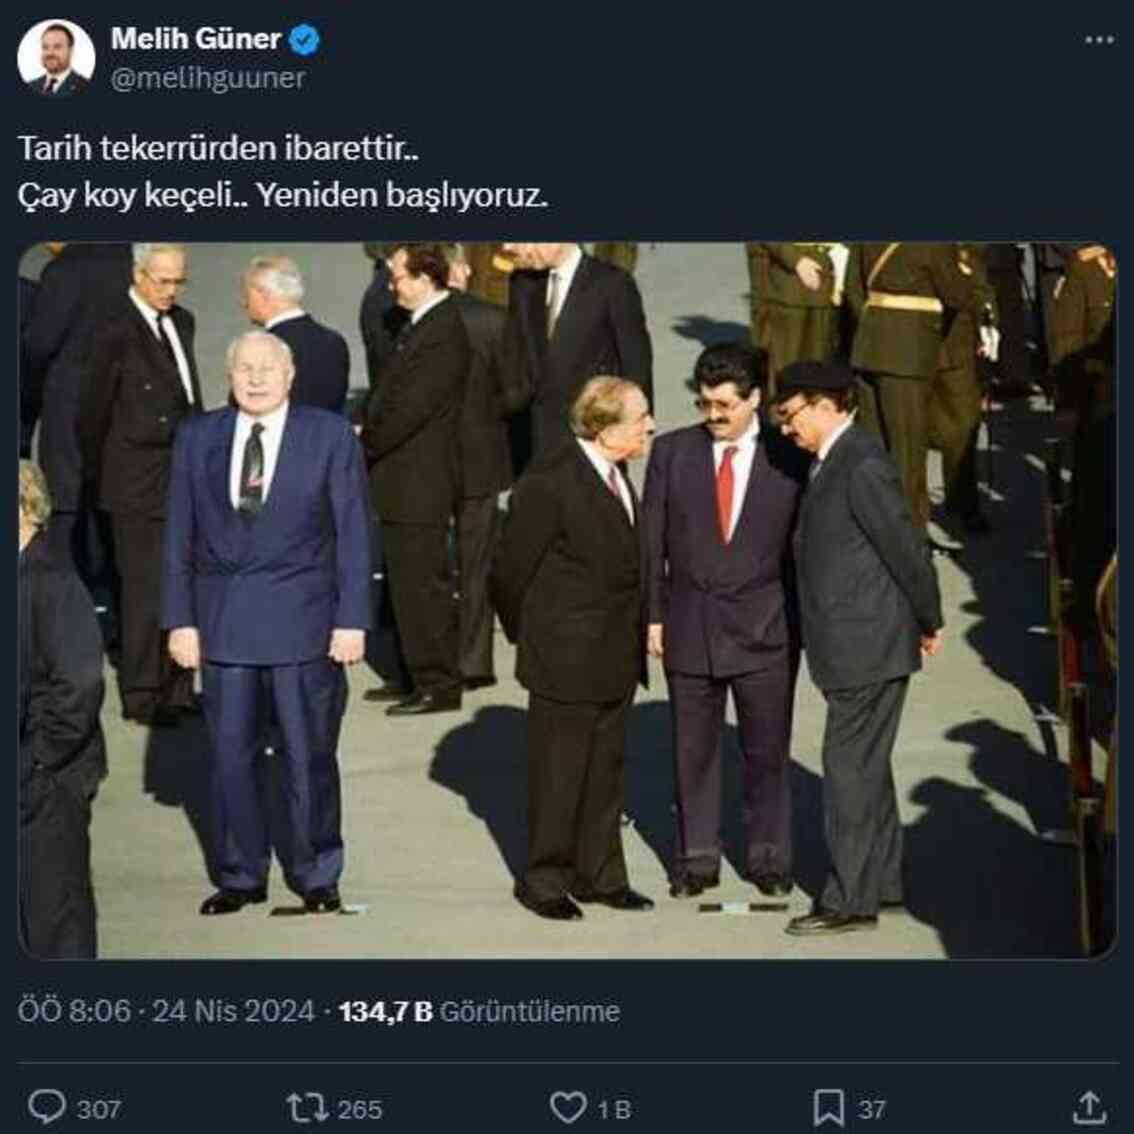The height and width of the screenshot is (1134, 1134).
Task: Click the 307 replies count
Action: click(x=98, y=1109)
